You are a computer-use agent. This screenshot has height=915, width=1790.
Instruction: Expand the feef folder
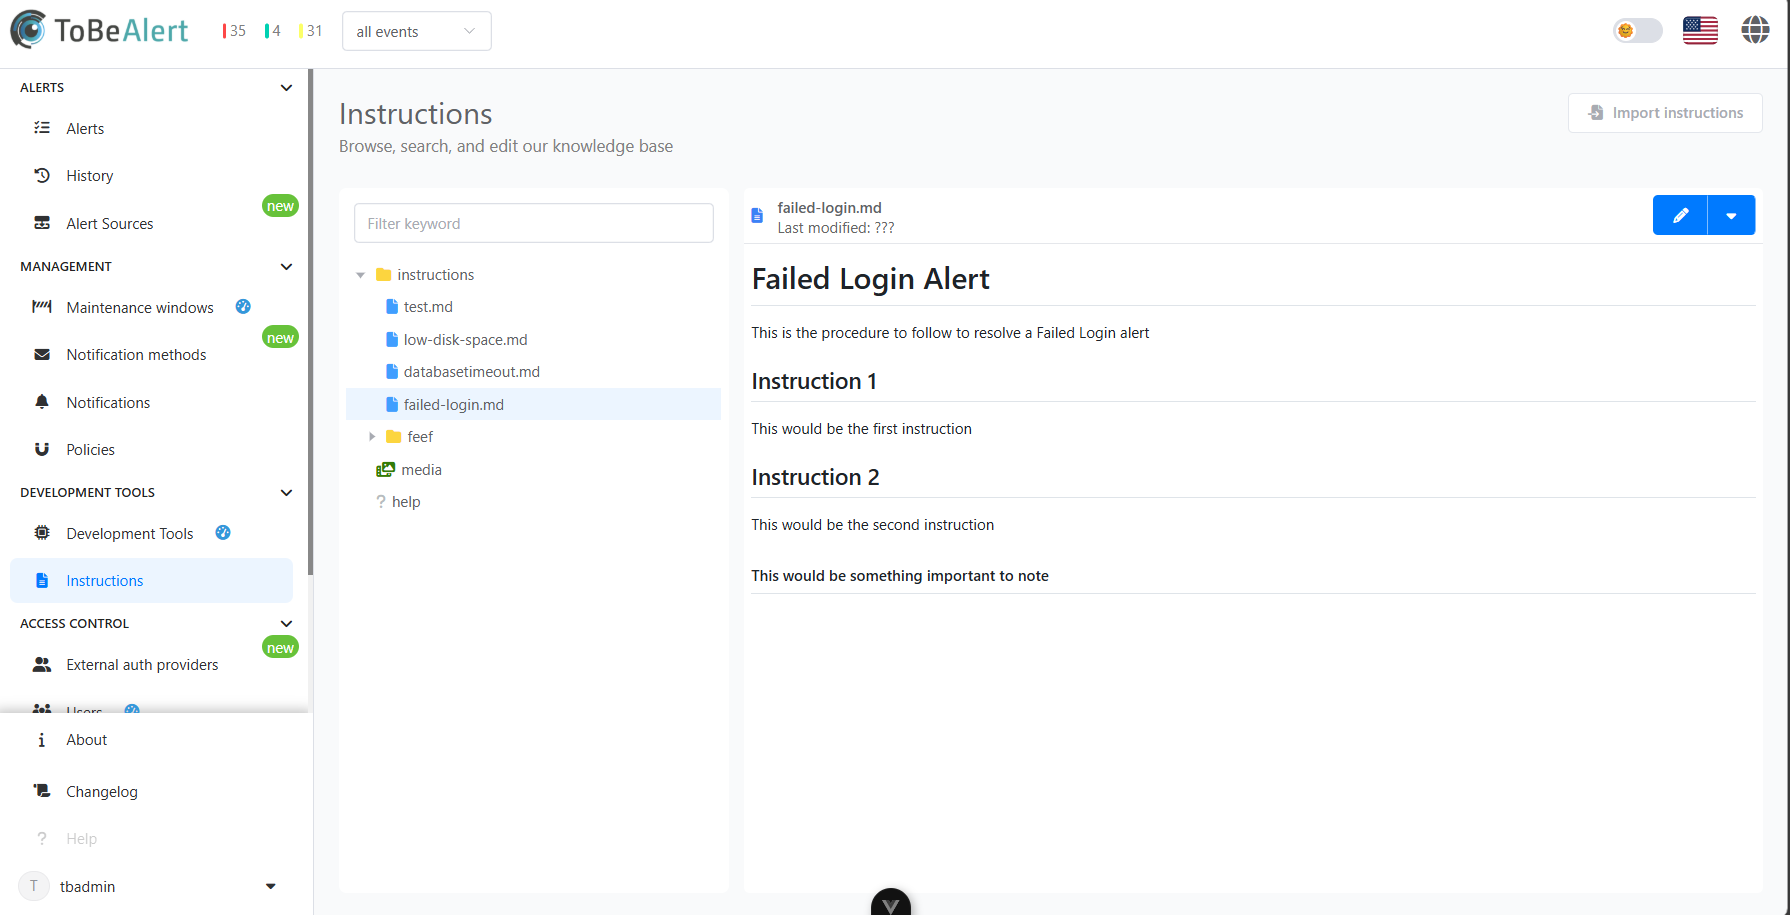coord(372,437)
